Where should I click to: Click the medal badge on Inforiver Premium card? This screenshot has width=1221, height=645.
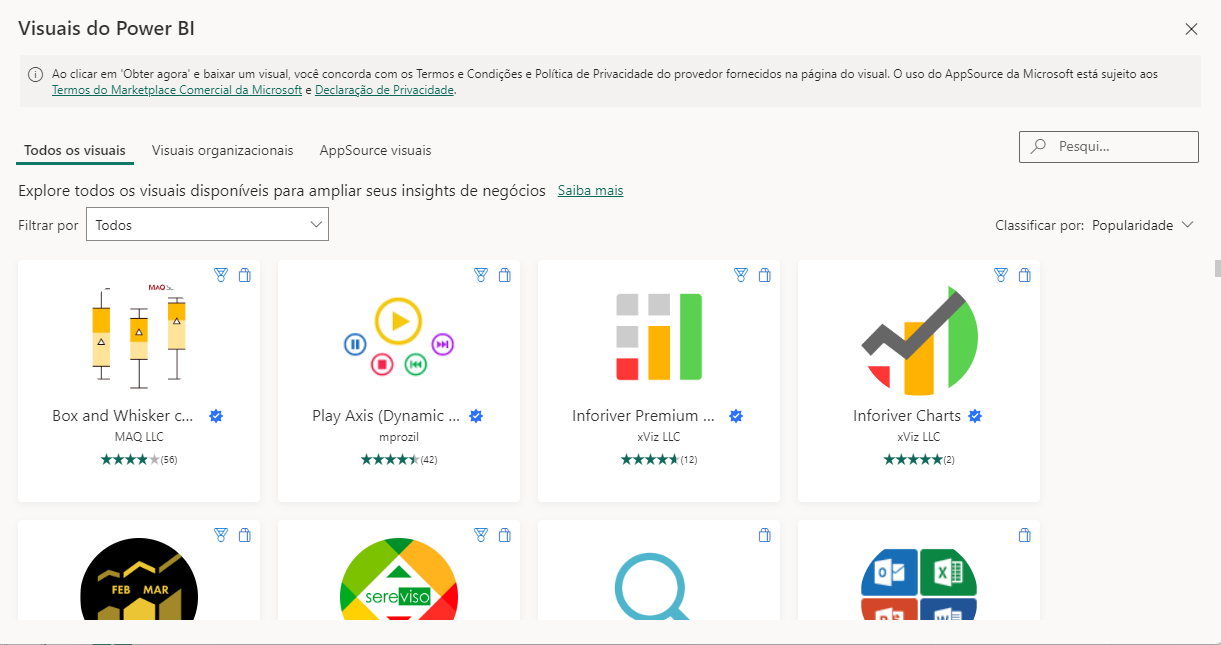[741, 275]
